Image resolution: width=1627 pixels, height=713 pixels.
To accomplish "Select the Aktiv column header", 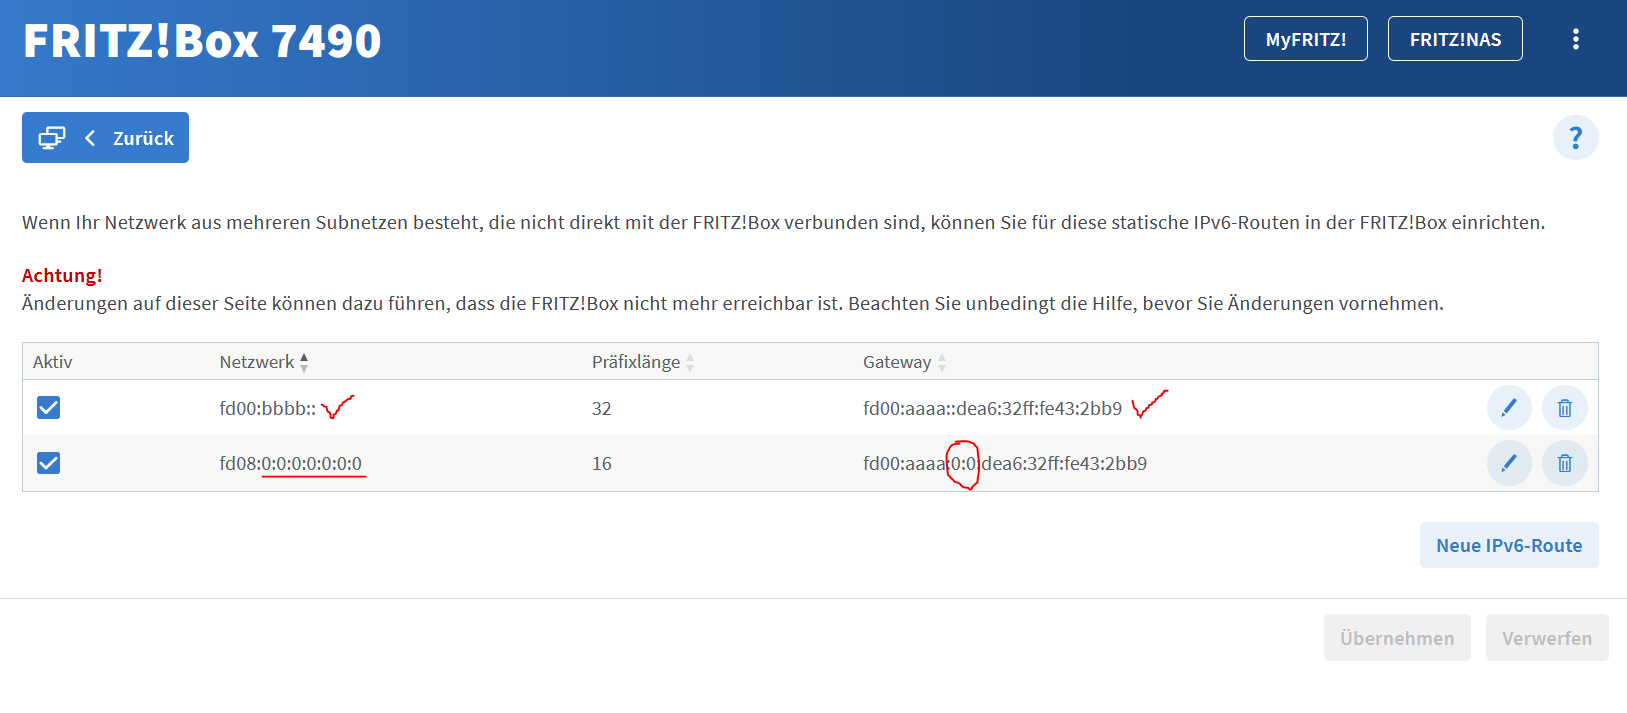I will click(x=53, y=362).
